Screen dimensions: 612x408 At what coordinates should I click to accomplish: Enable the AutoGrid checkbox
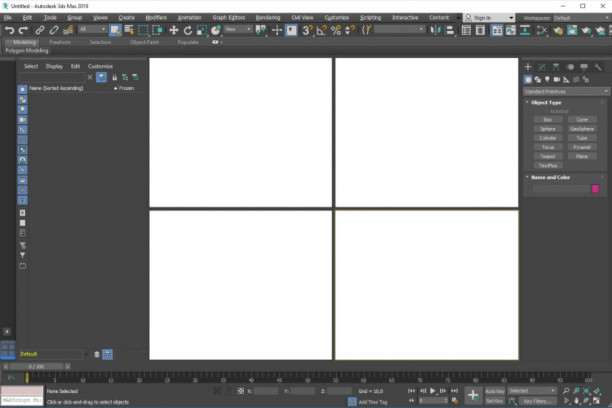(x=547, y=111)
